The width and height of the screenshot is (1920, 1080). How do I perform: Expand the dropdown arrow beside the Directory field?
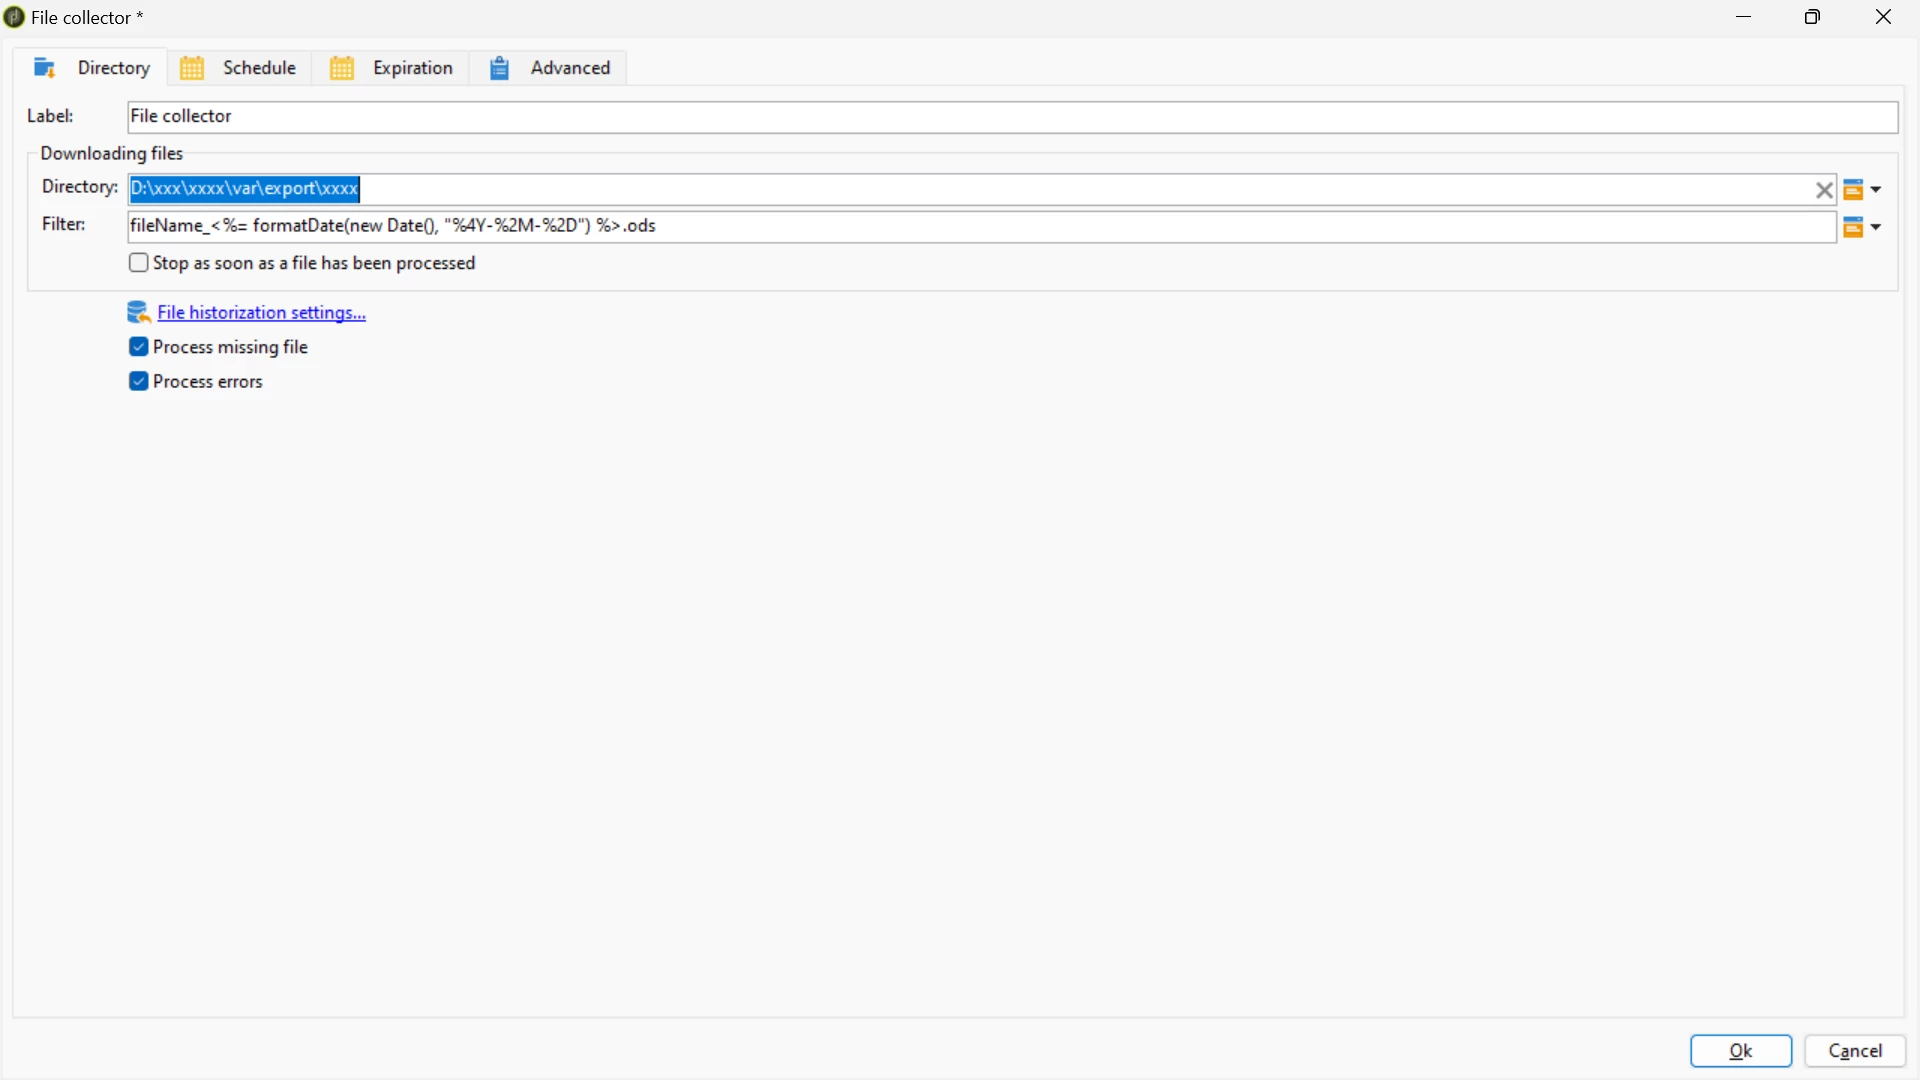coord(1877,190)
